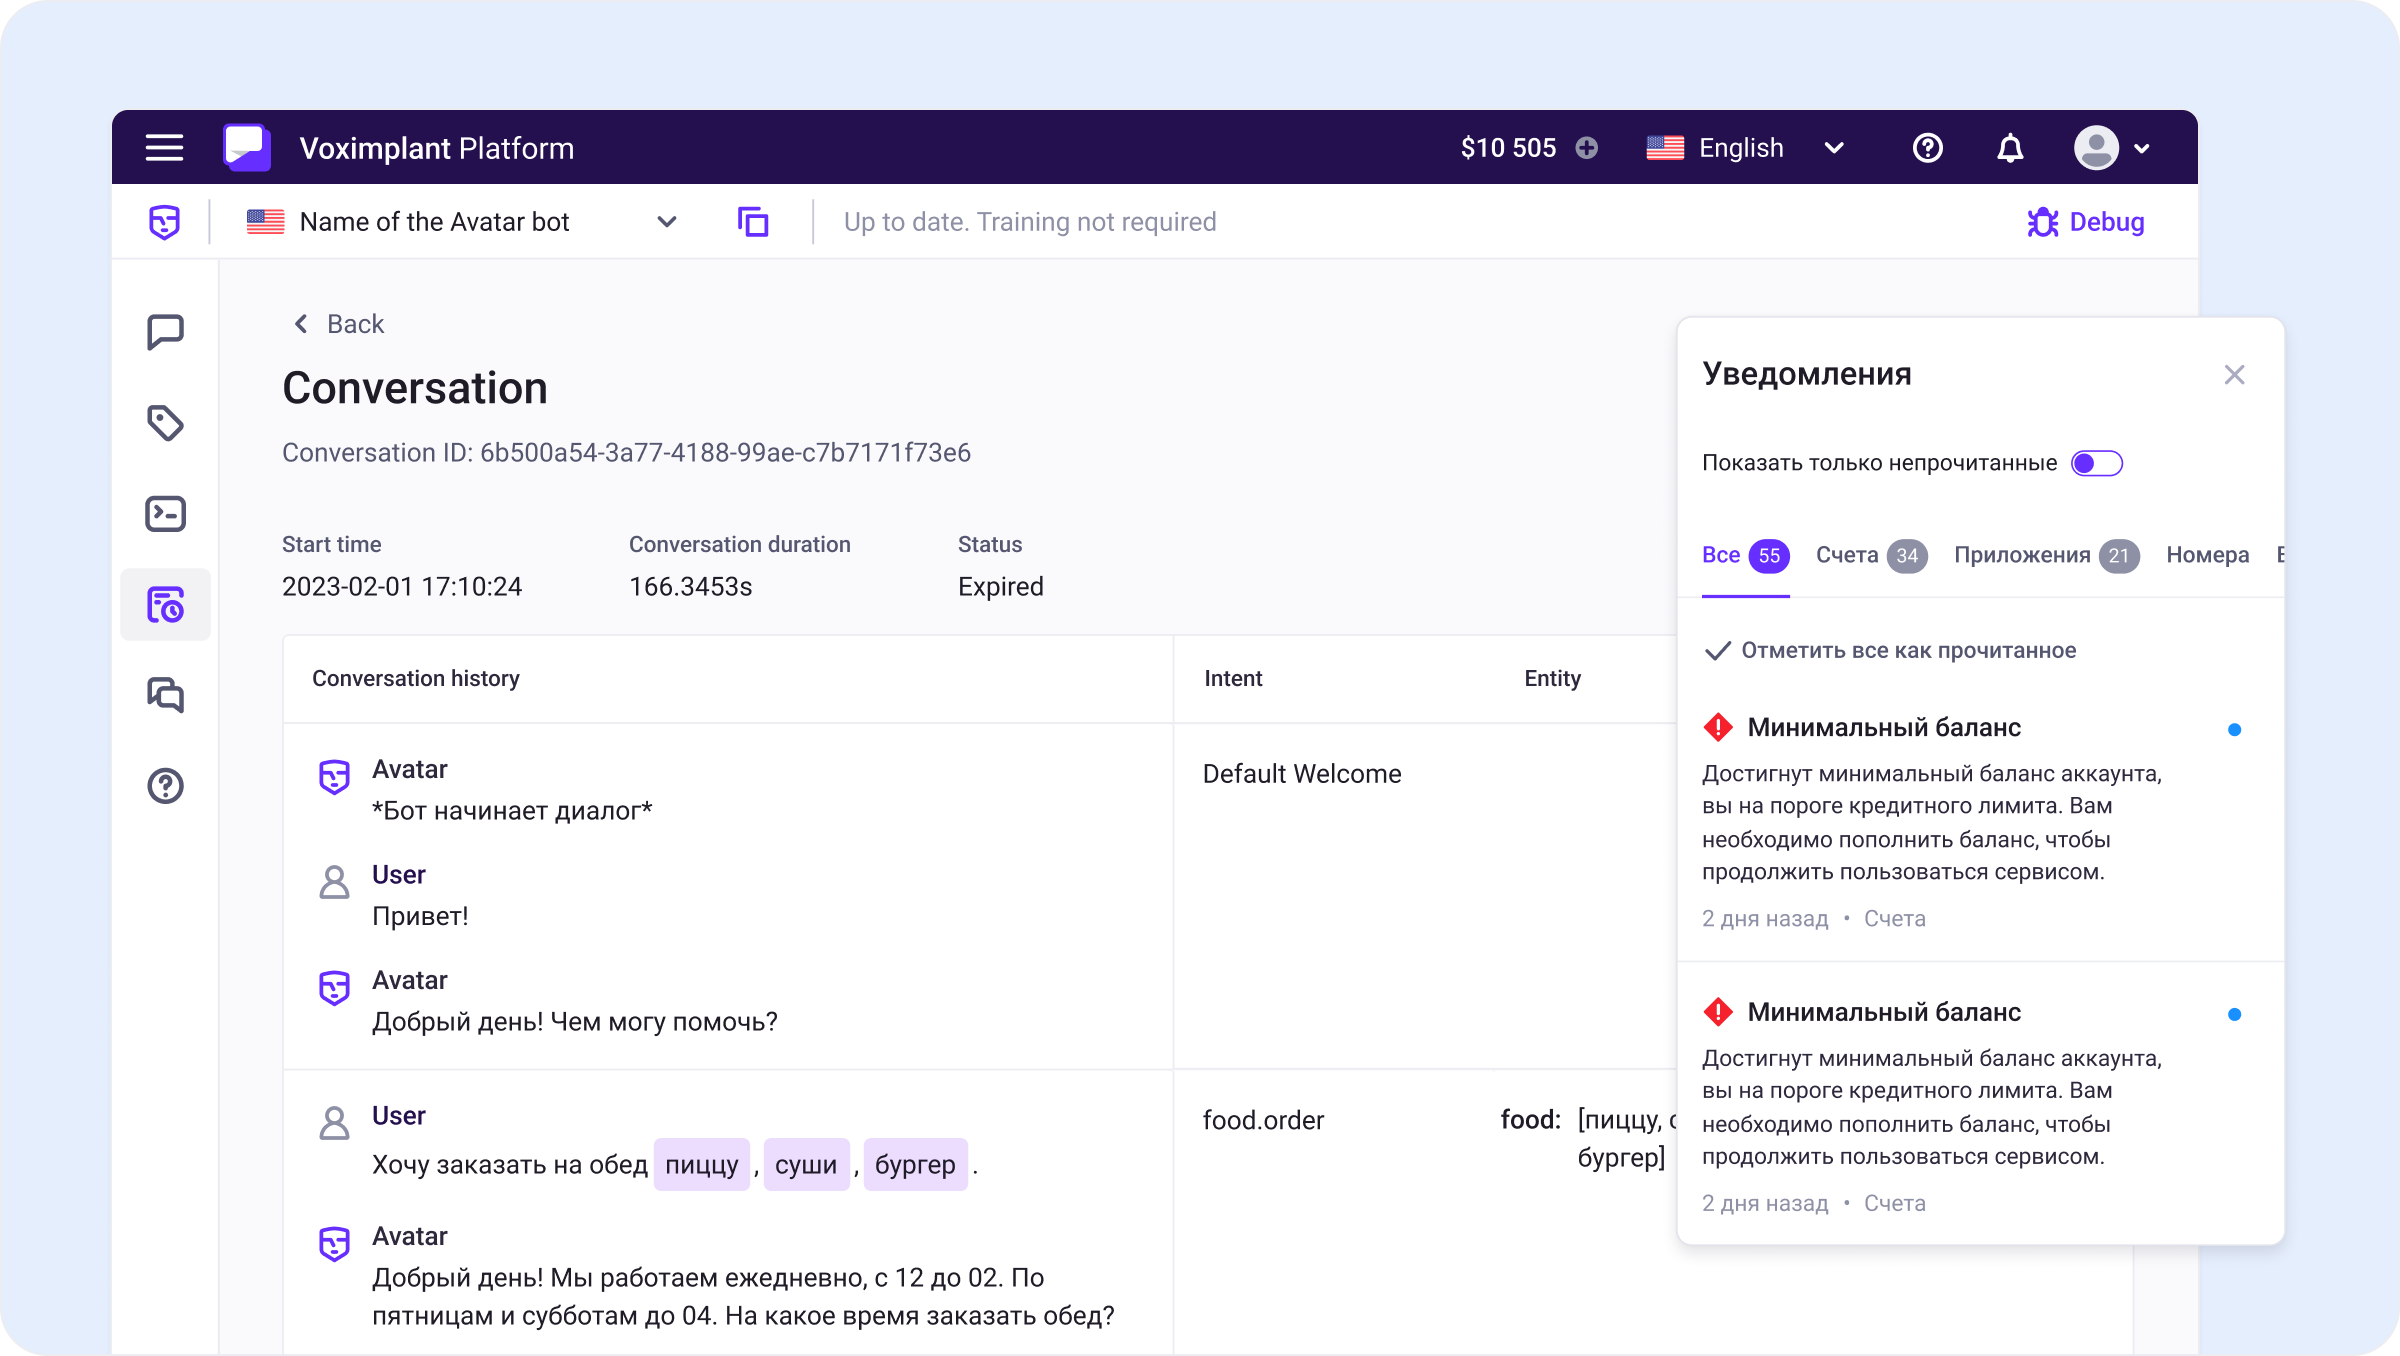
Task: Mark first Минимальный баланс notification read dot
Action: 2234,730
